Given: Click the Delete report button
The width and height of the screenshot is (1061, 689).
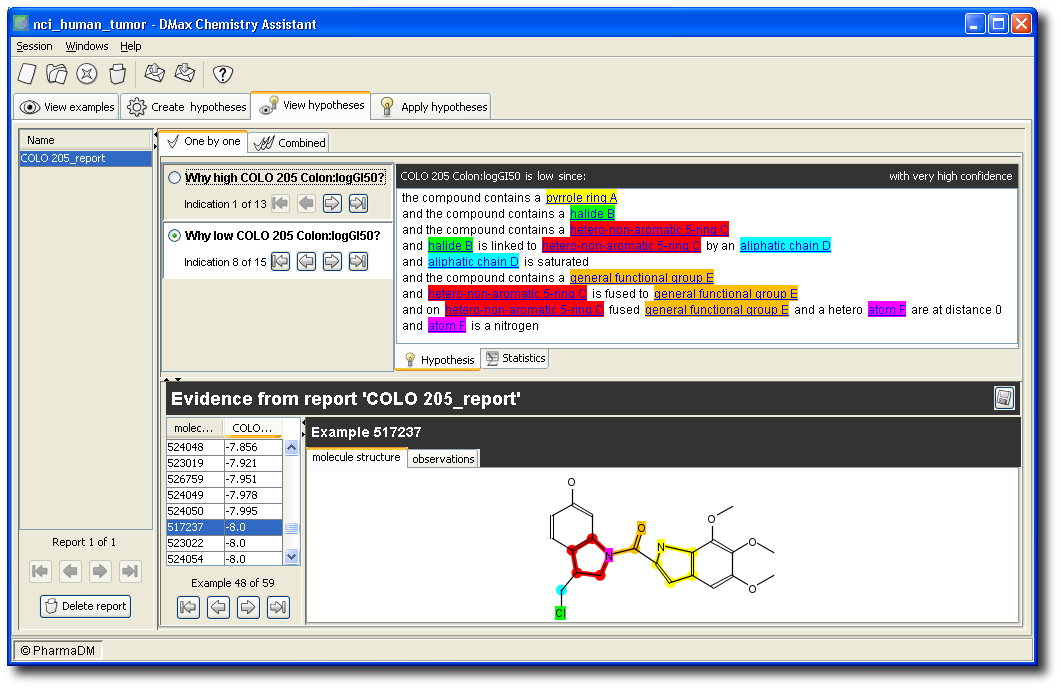Looking at the screenshot, I should coord(86,606).
